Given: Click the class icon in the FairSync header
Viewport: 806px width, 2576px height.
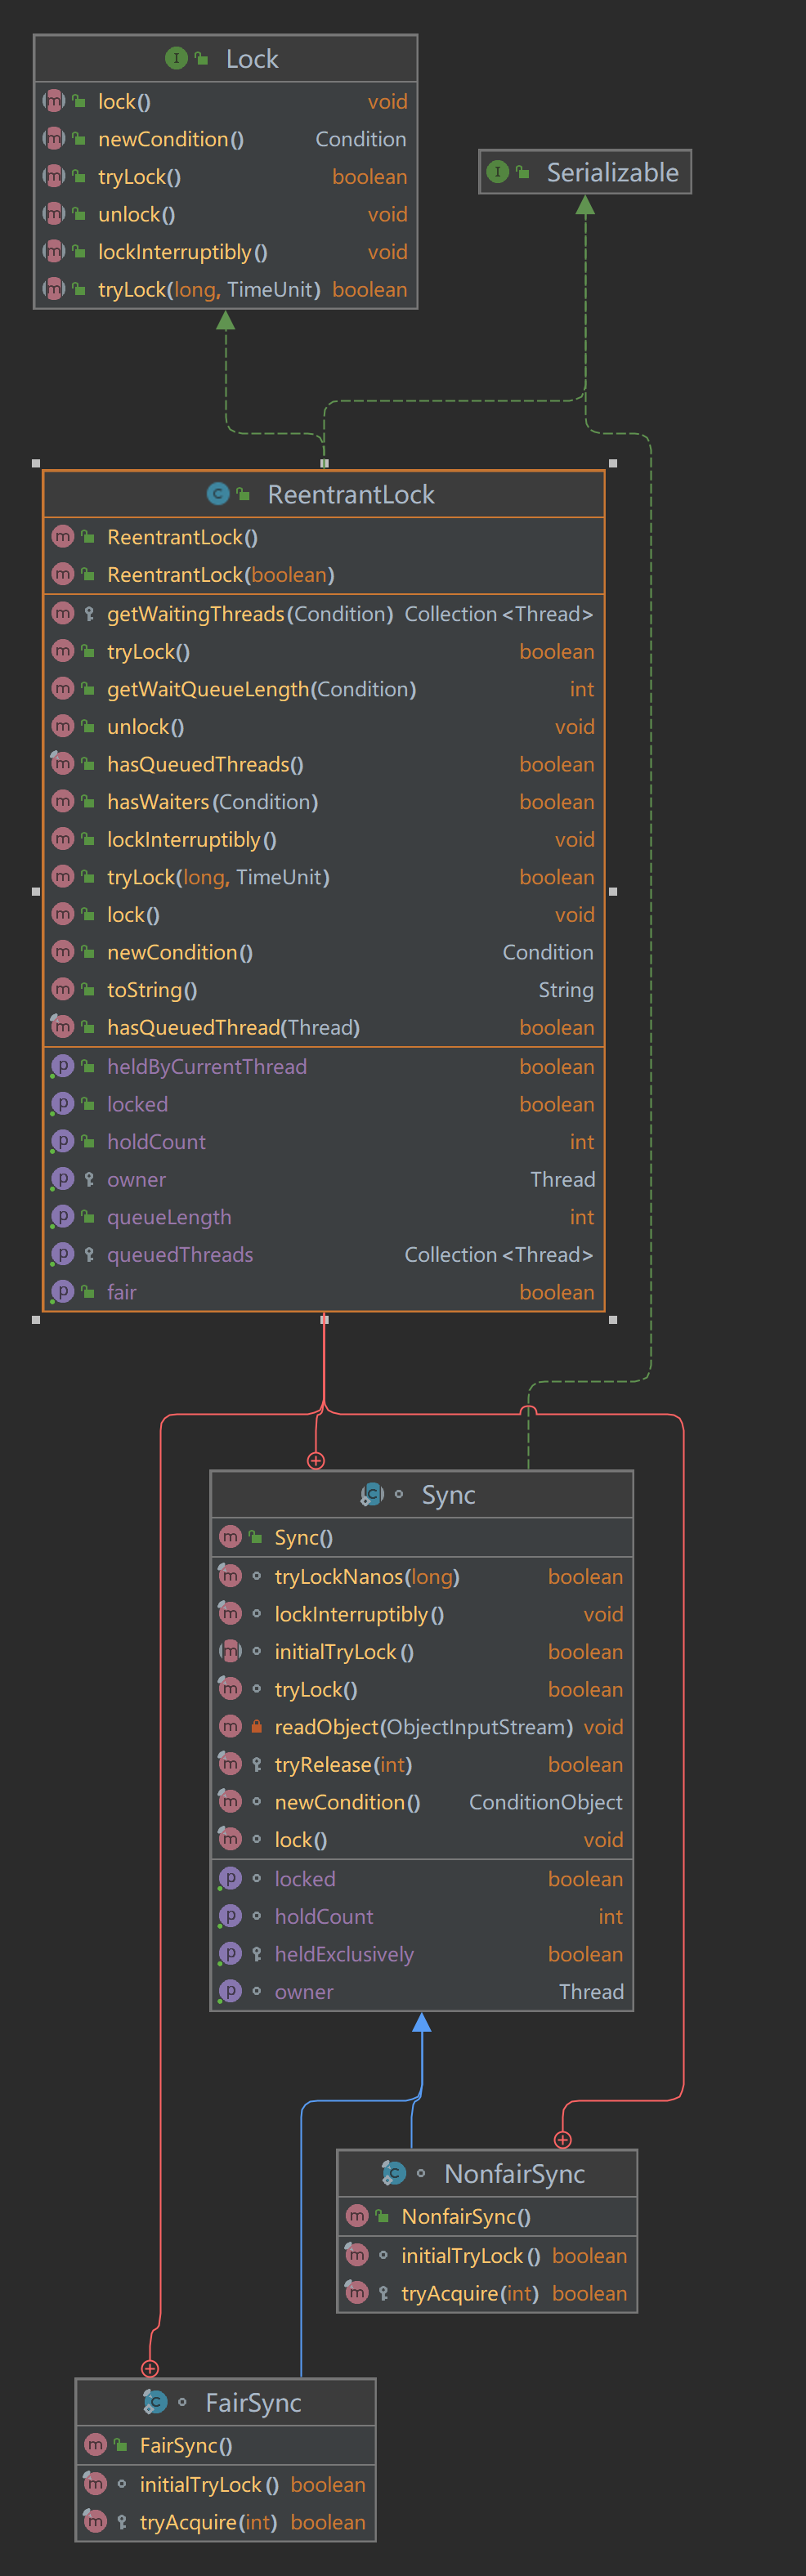Looking at the screenshot, I should 155,2402.
